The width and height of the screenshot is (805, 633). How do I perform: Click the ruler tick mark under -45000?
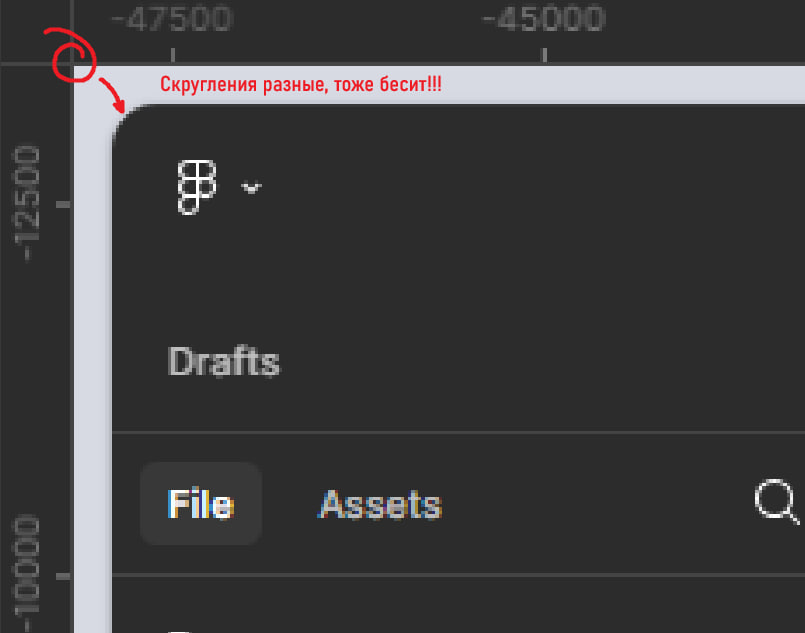coord(545,54)
